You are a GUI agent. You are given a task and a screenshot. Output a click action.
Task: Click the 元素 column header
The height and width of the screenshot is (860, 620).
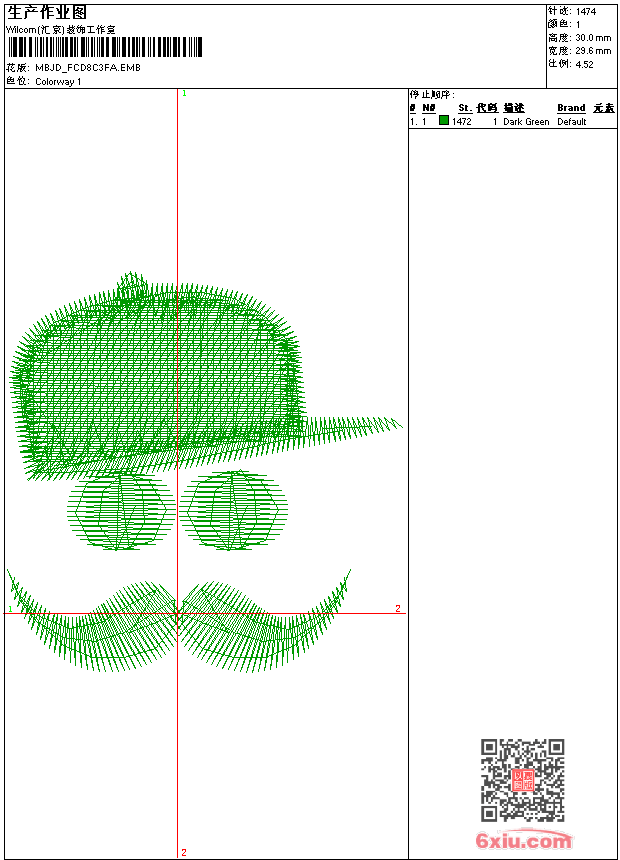[x=604, y=108]
